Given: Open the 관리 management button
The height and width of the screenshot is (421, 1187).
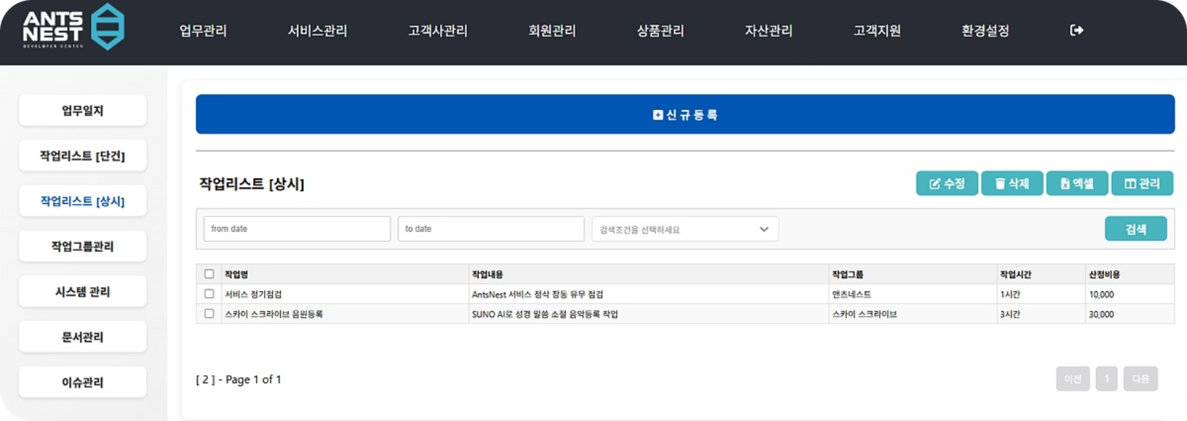Looking at the screenshot, I should point(1142,184).
